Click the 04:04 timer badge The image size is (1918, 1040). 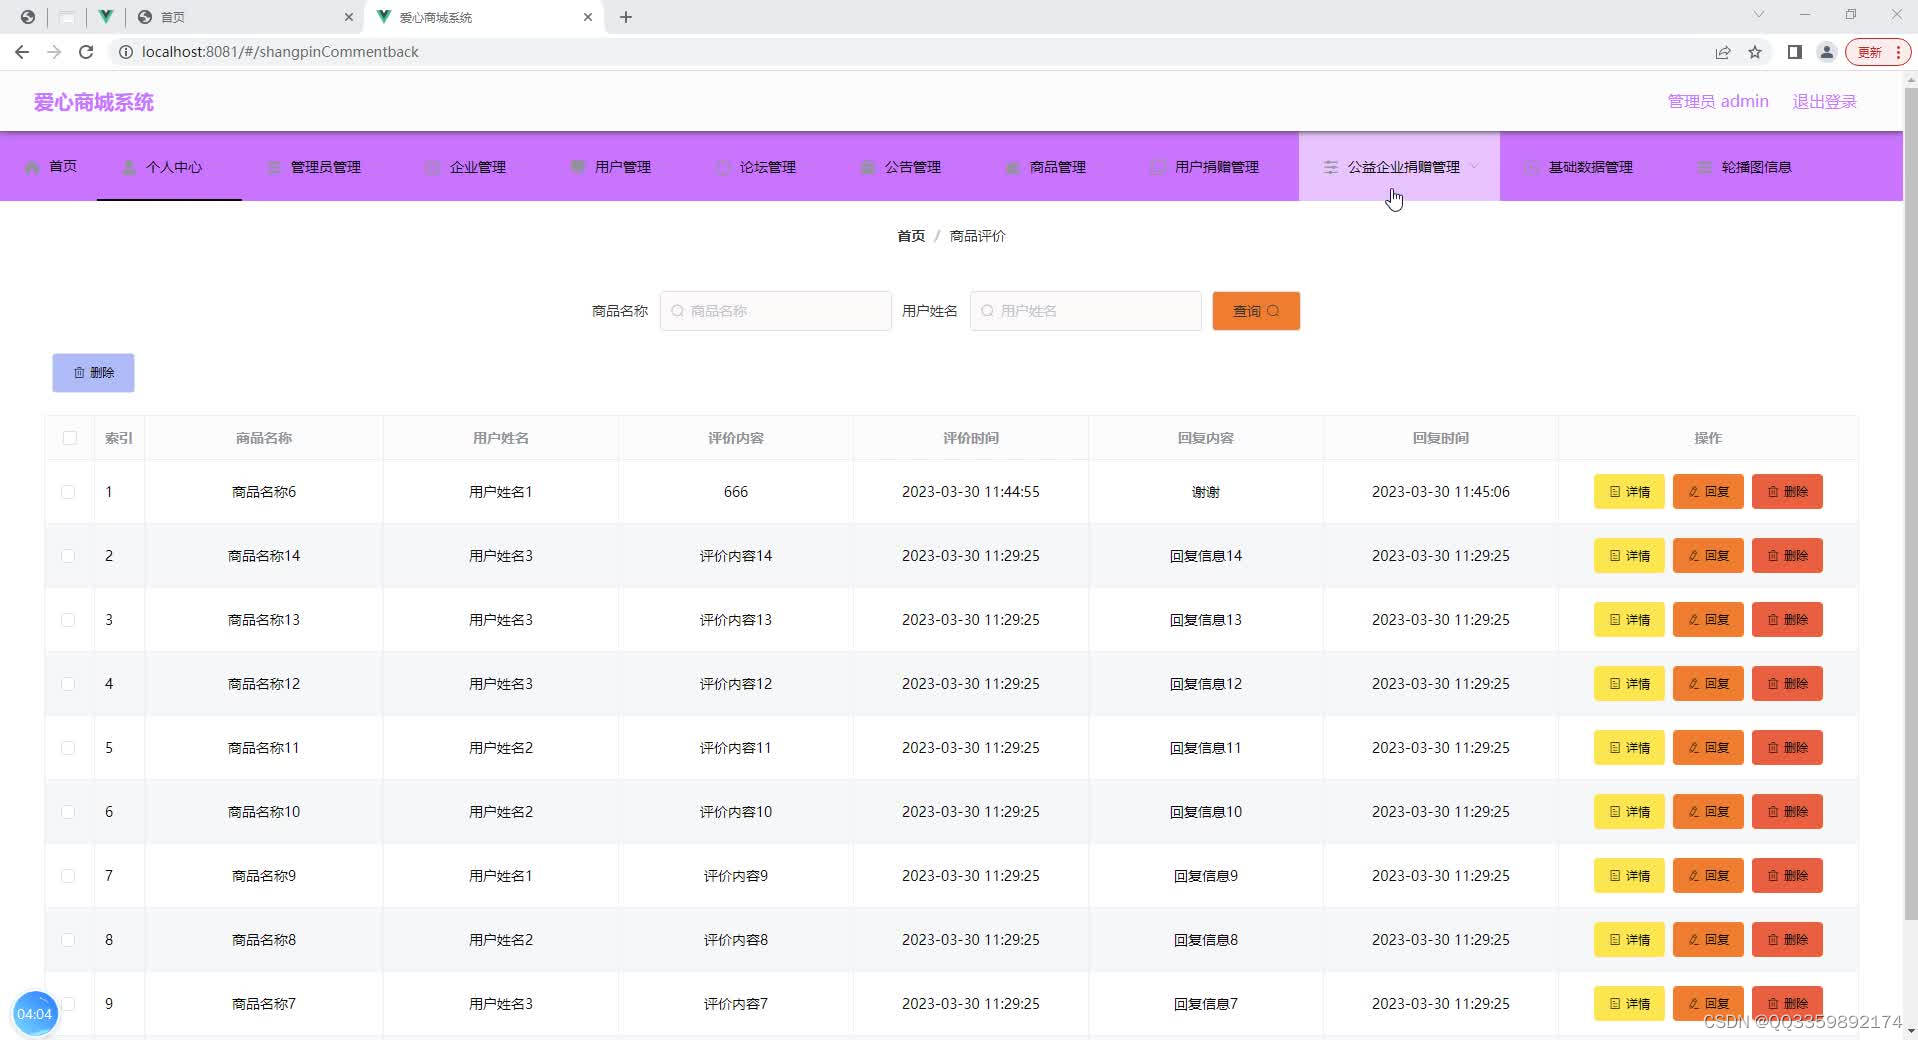[x=35, y=1014]
